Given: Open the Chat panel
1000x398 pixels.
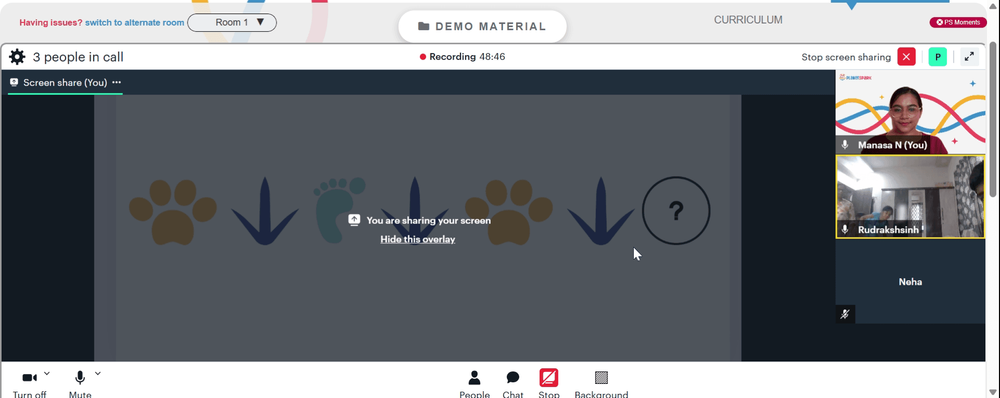Looking at the screenshot, I should tap(513, 385).
